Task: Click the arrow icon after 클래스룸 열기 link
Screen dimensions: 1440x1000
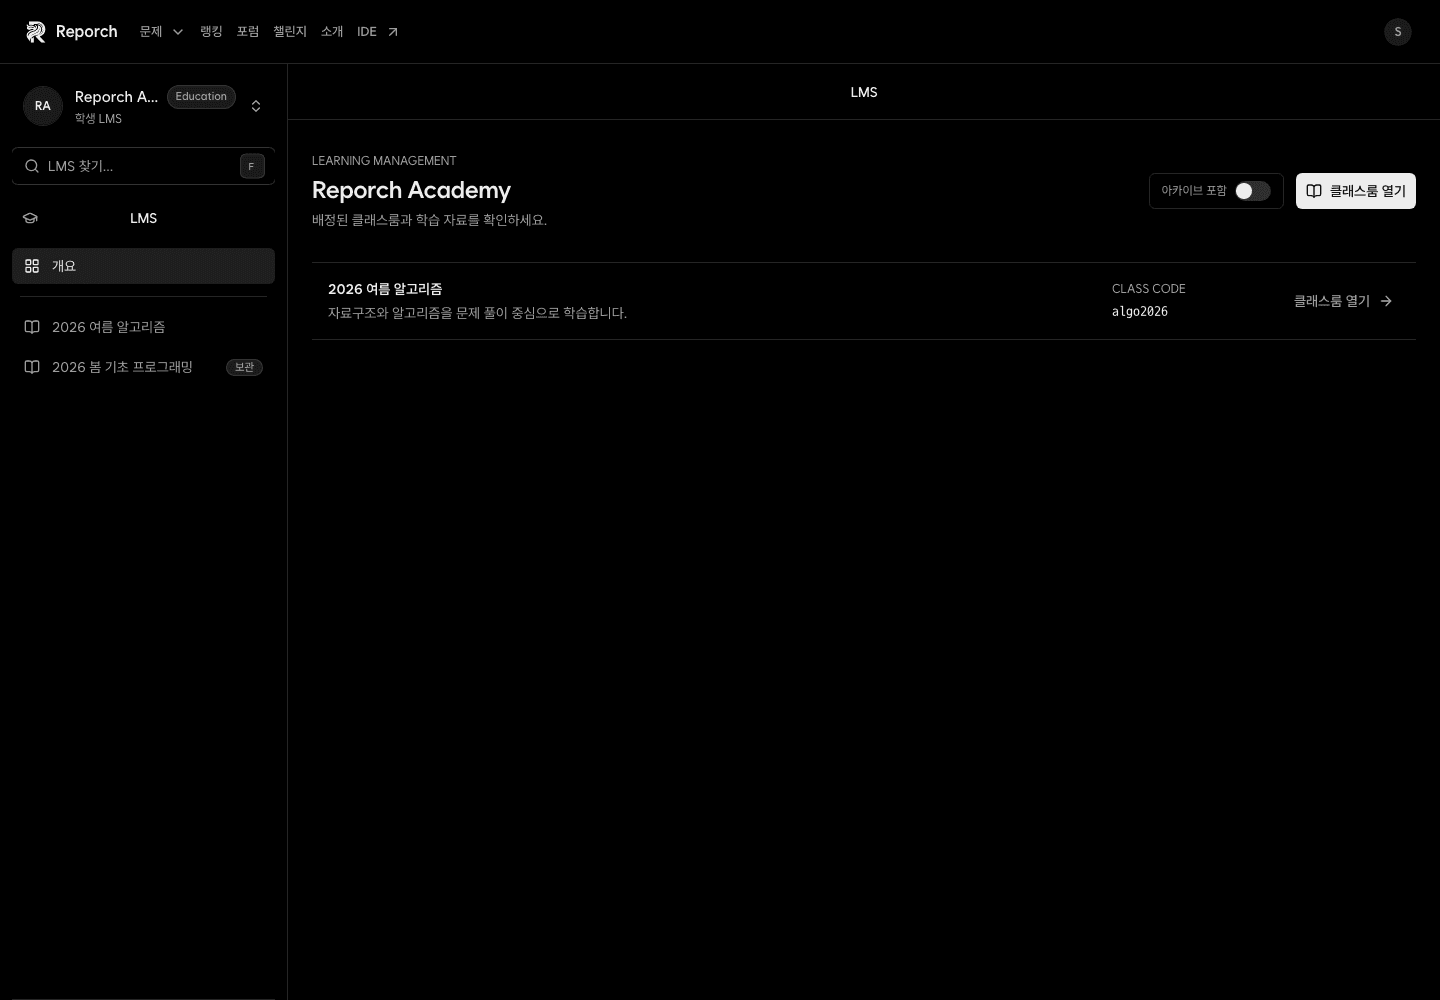Action: click(x=1386, y=301)
